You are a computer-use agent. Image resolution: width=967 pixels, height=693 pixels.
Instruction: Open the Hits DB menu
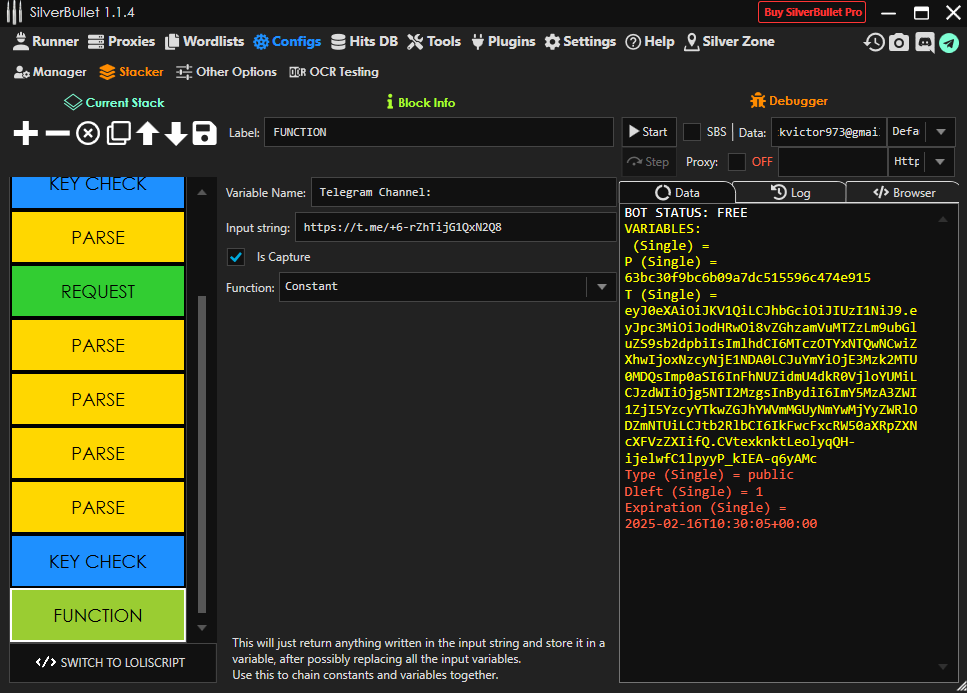[x=364, y=42]
